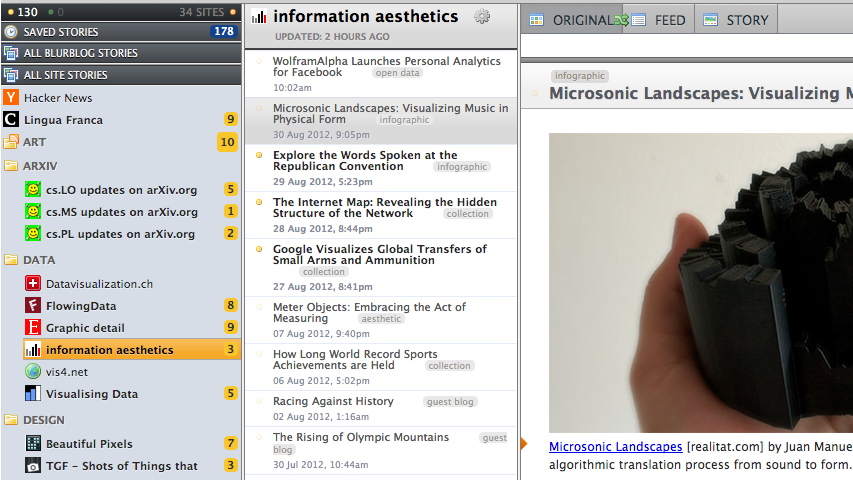Screen dimensions: 853x480
Task: Open Saved Stories clock icon
Action: click(10, 32)
